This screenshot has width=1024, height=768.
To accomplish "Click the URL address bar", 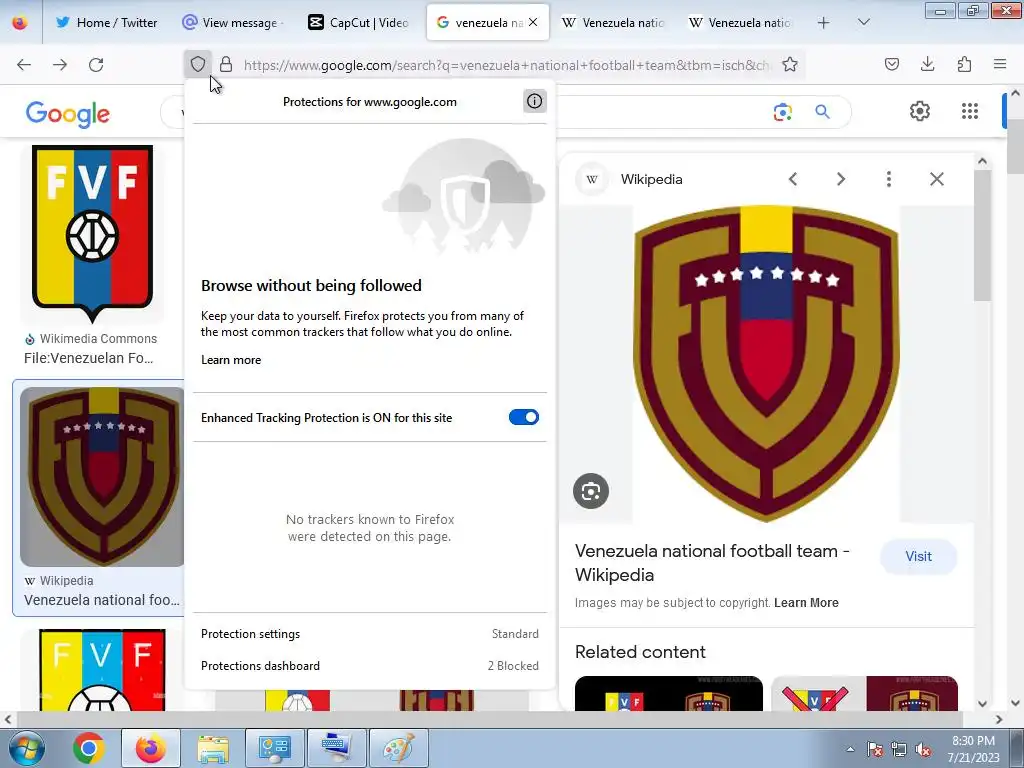I will (506, 65).
